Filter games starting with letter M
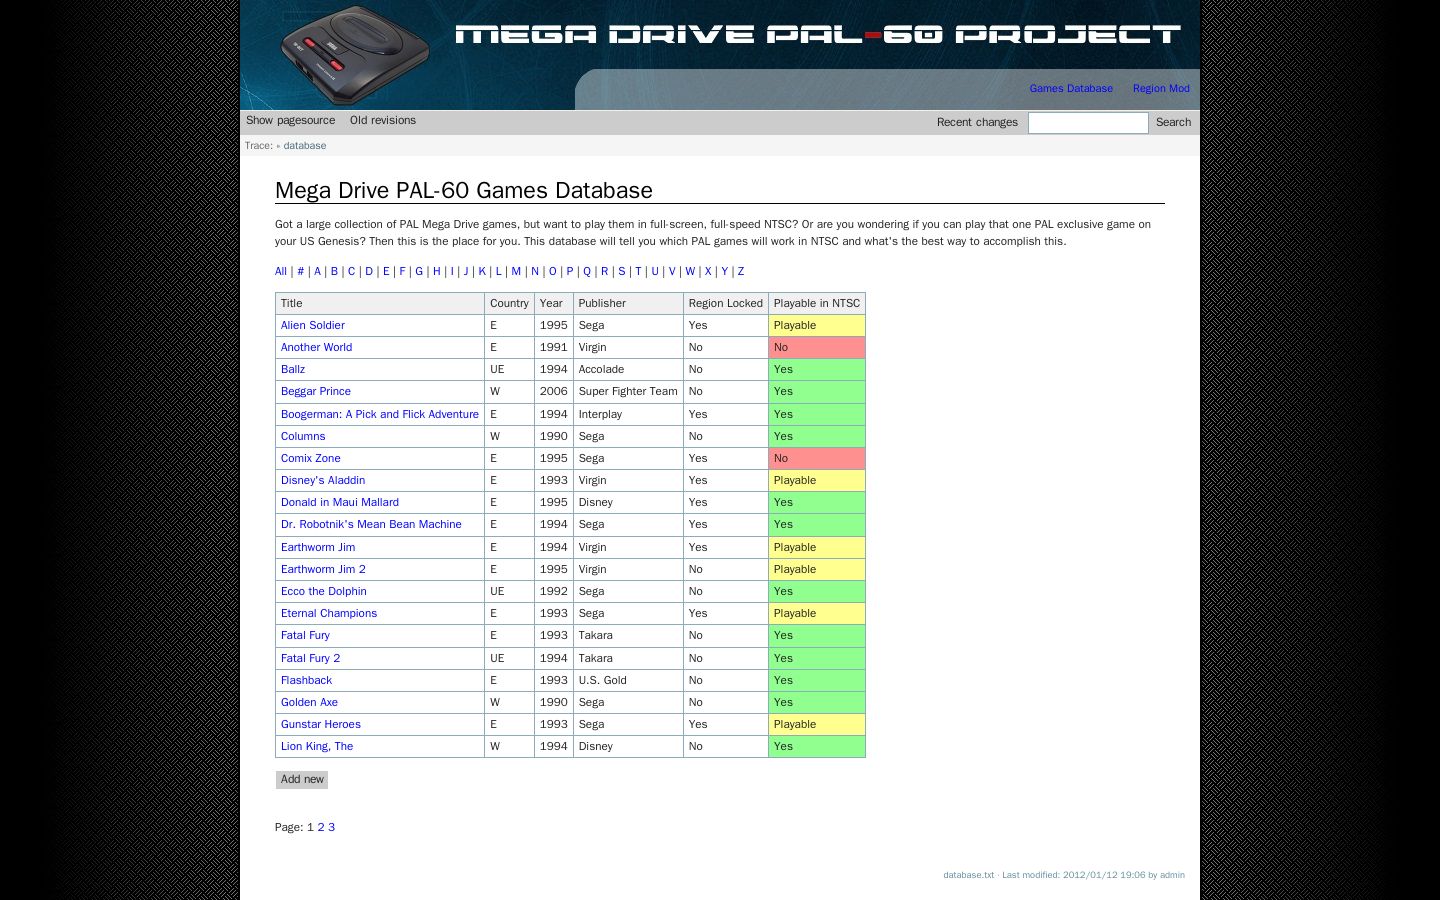Screen dimensions: 1440x900 point(516,272)
